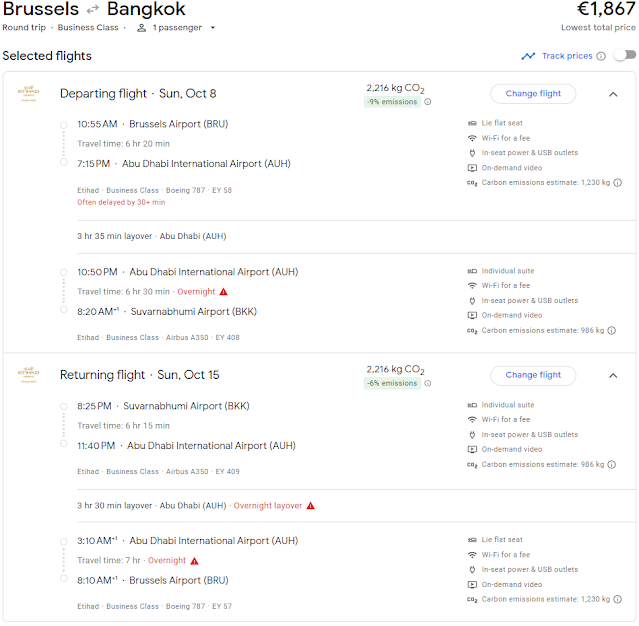Image resolution: width=639 pixels, height=626 pixels.
Task: Click Wi-Fi icon for EY 58 flight
Action: pyautogui.click(x=472, y=138)
